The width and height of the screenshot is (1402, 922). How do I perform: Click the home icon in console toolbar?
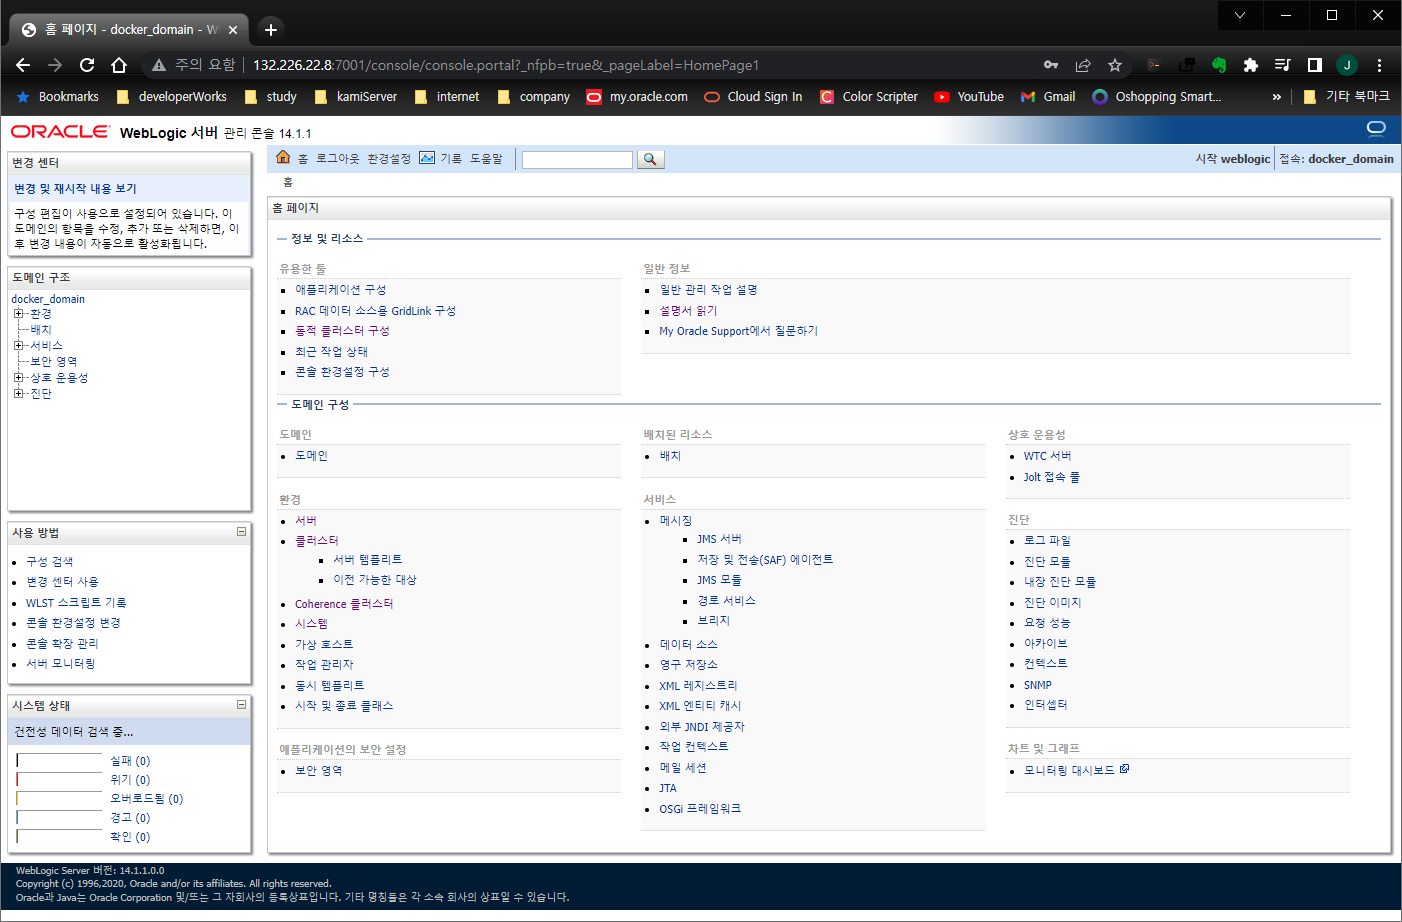coord(283,158)
